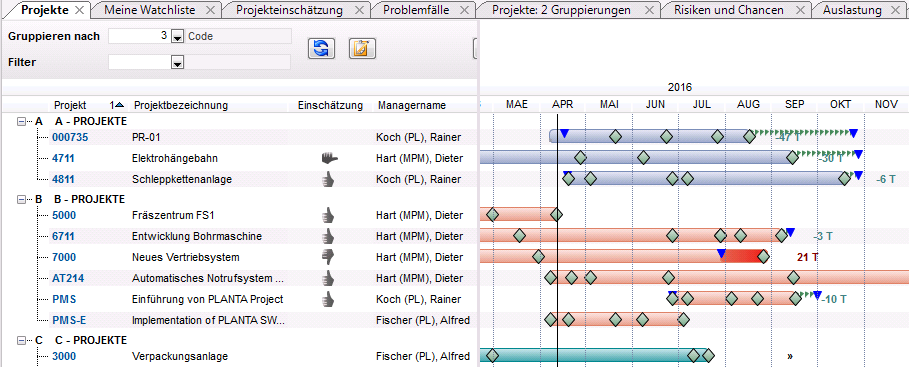Switch to the Problemfälle tab
This screenshot has height=367, width=909.
[416, 10]
